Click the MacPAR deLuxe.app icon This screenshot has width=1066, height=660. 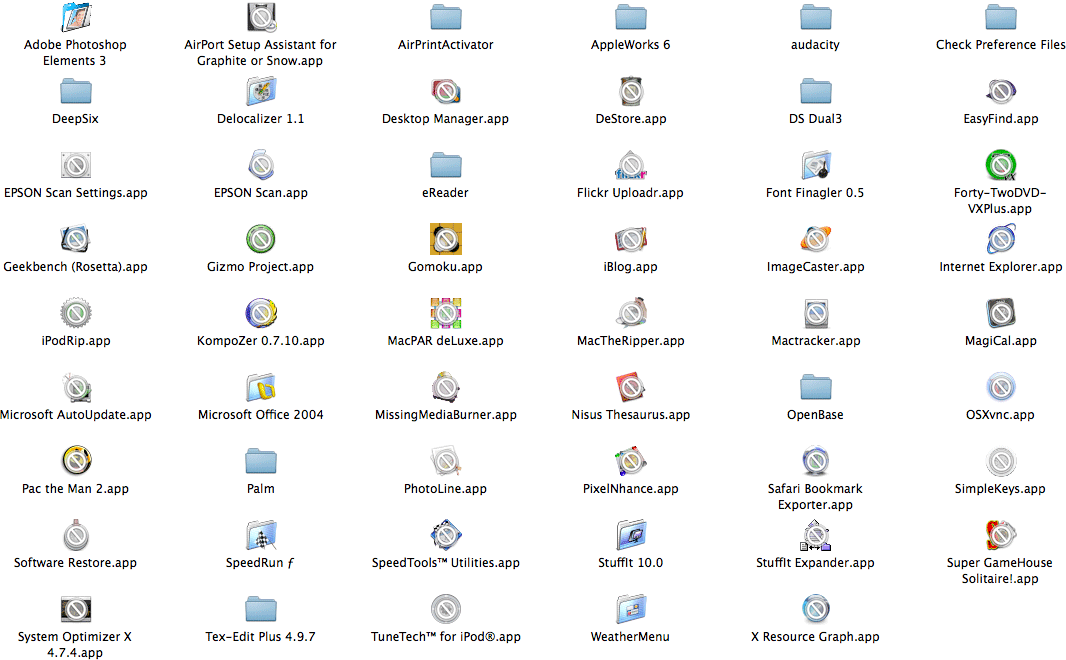(446, 313)
